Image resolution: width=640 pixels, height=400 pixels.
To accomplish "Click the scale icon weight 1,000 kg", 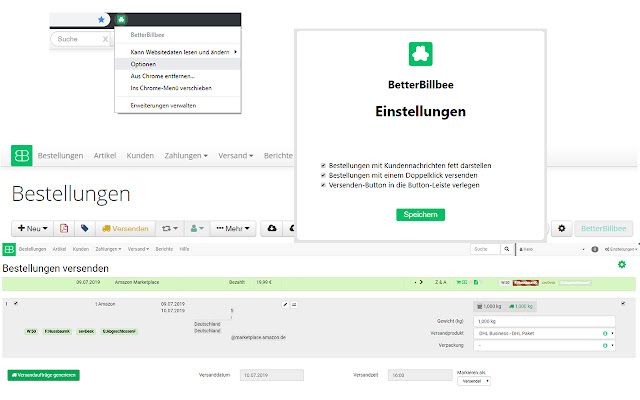I will 489,306.
